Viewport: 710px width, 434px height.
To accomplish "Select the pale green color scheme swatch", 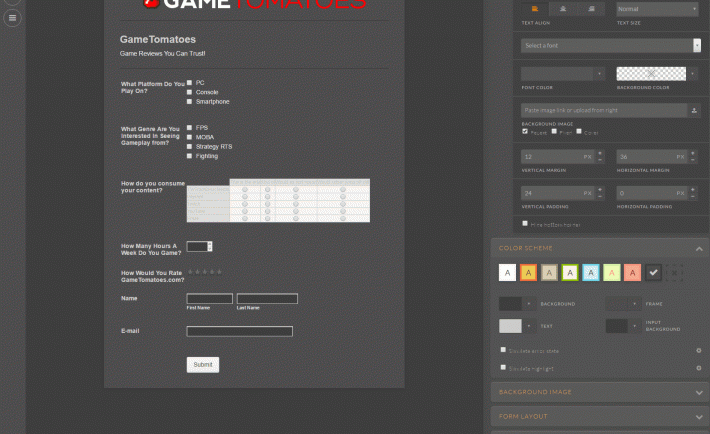I will 611,273.
